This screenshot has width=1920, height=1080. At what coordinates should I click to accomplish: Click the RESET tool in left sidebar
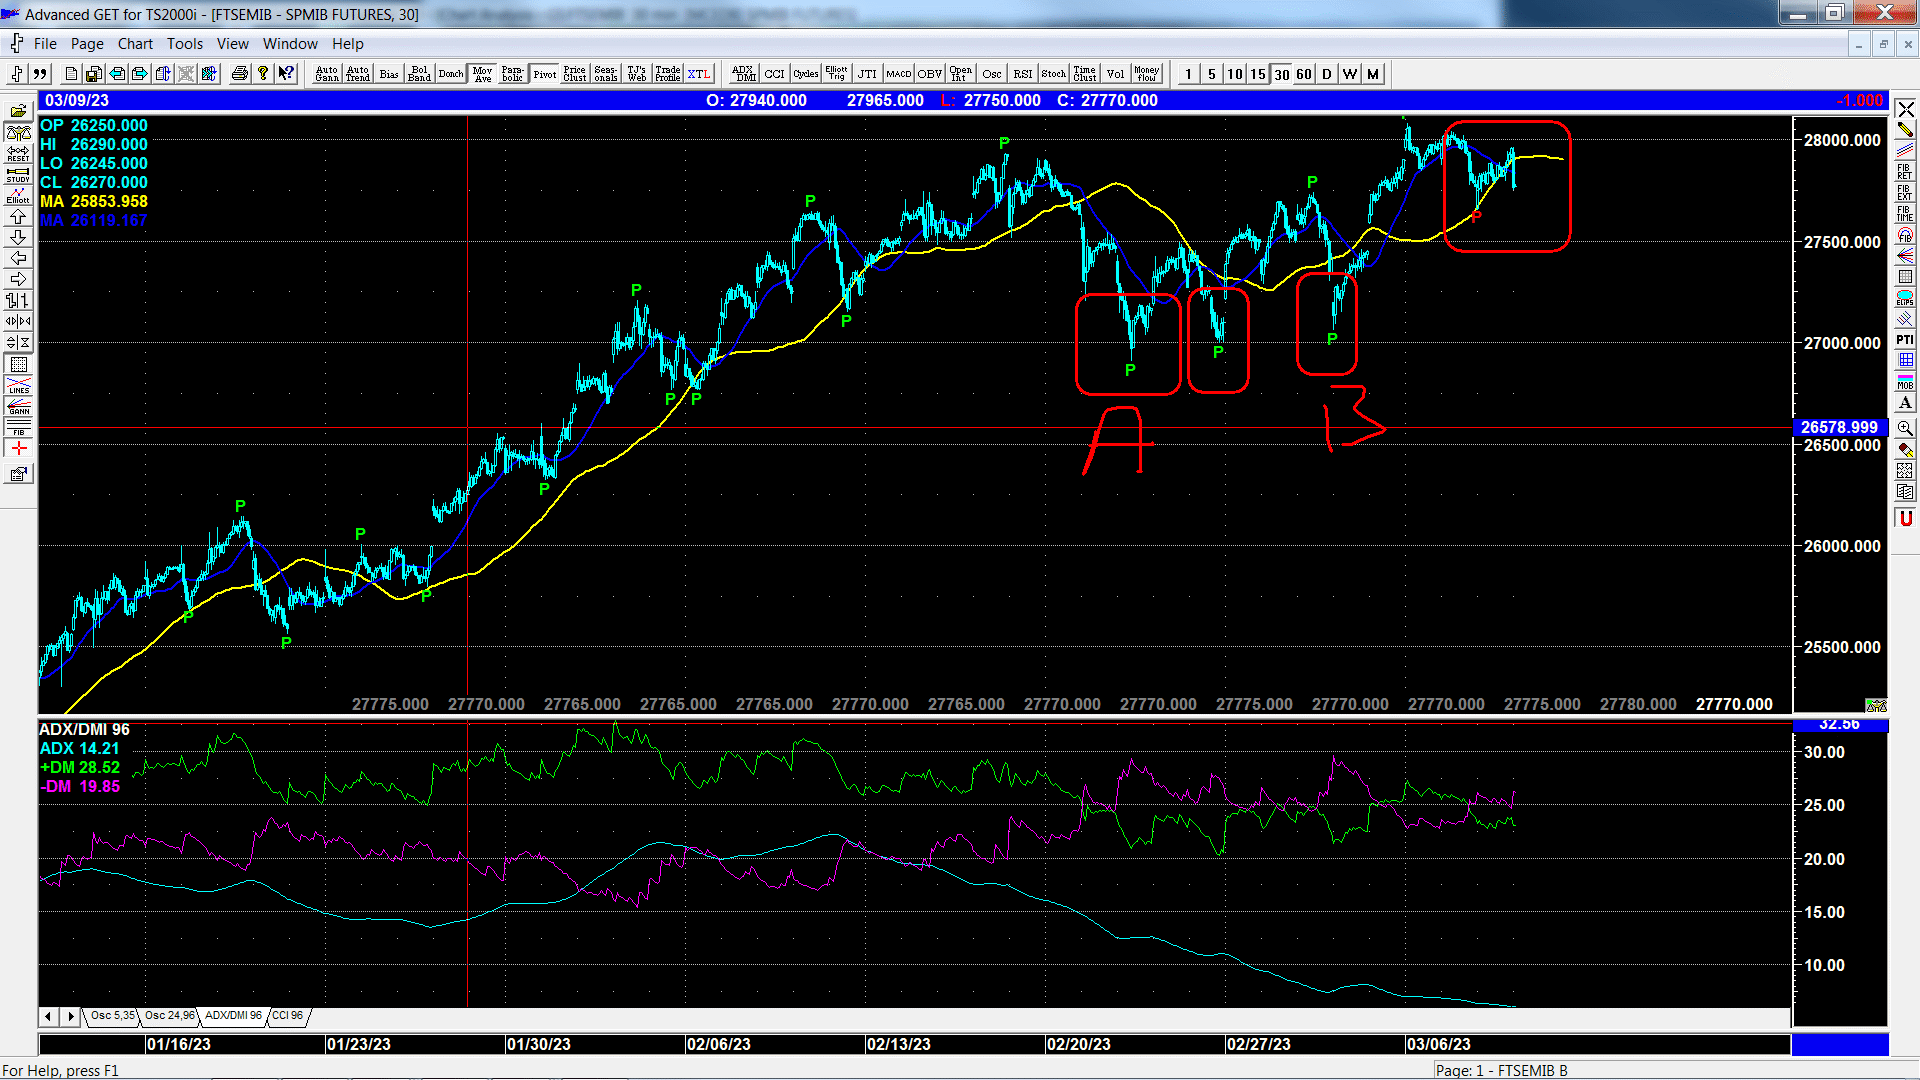18,153
